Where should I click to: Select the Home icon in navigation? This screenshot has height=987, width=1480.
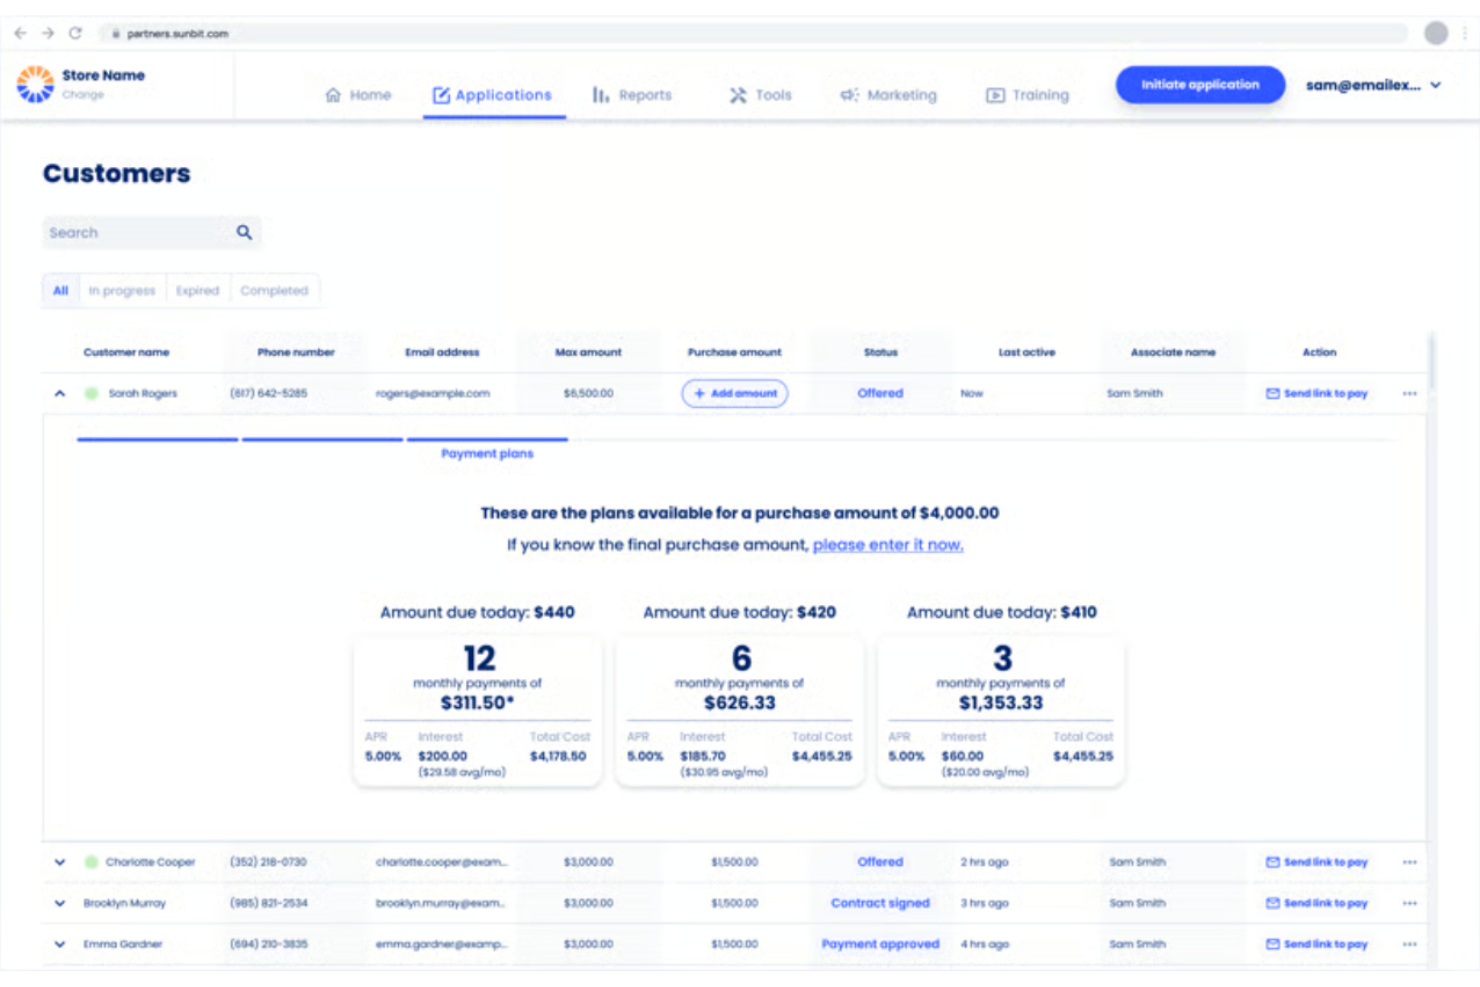point(334,94)
